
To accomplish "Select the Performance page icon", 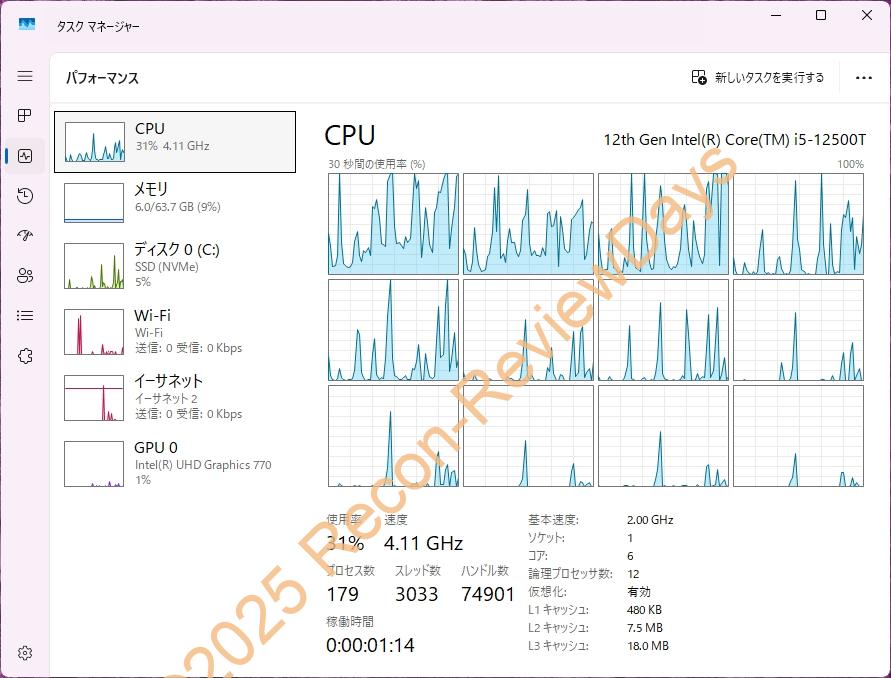I will 25,156.
